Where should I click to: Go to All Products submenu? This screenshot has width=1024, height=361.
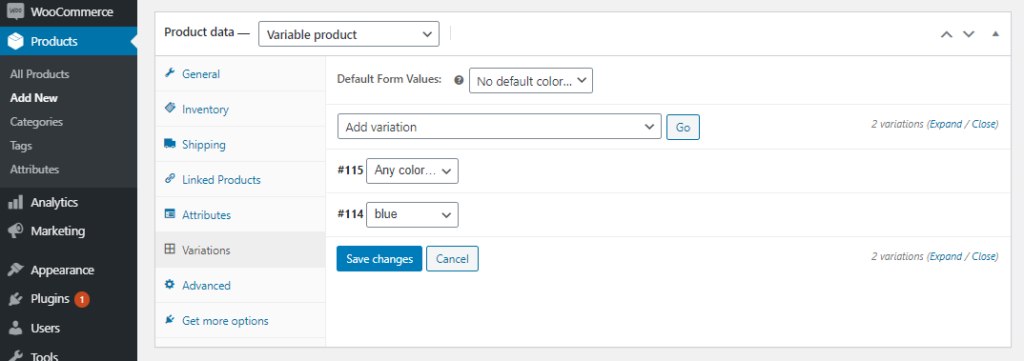[x=40, y=74]
